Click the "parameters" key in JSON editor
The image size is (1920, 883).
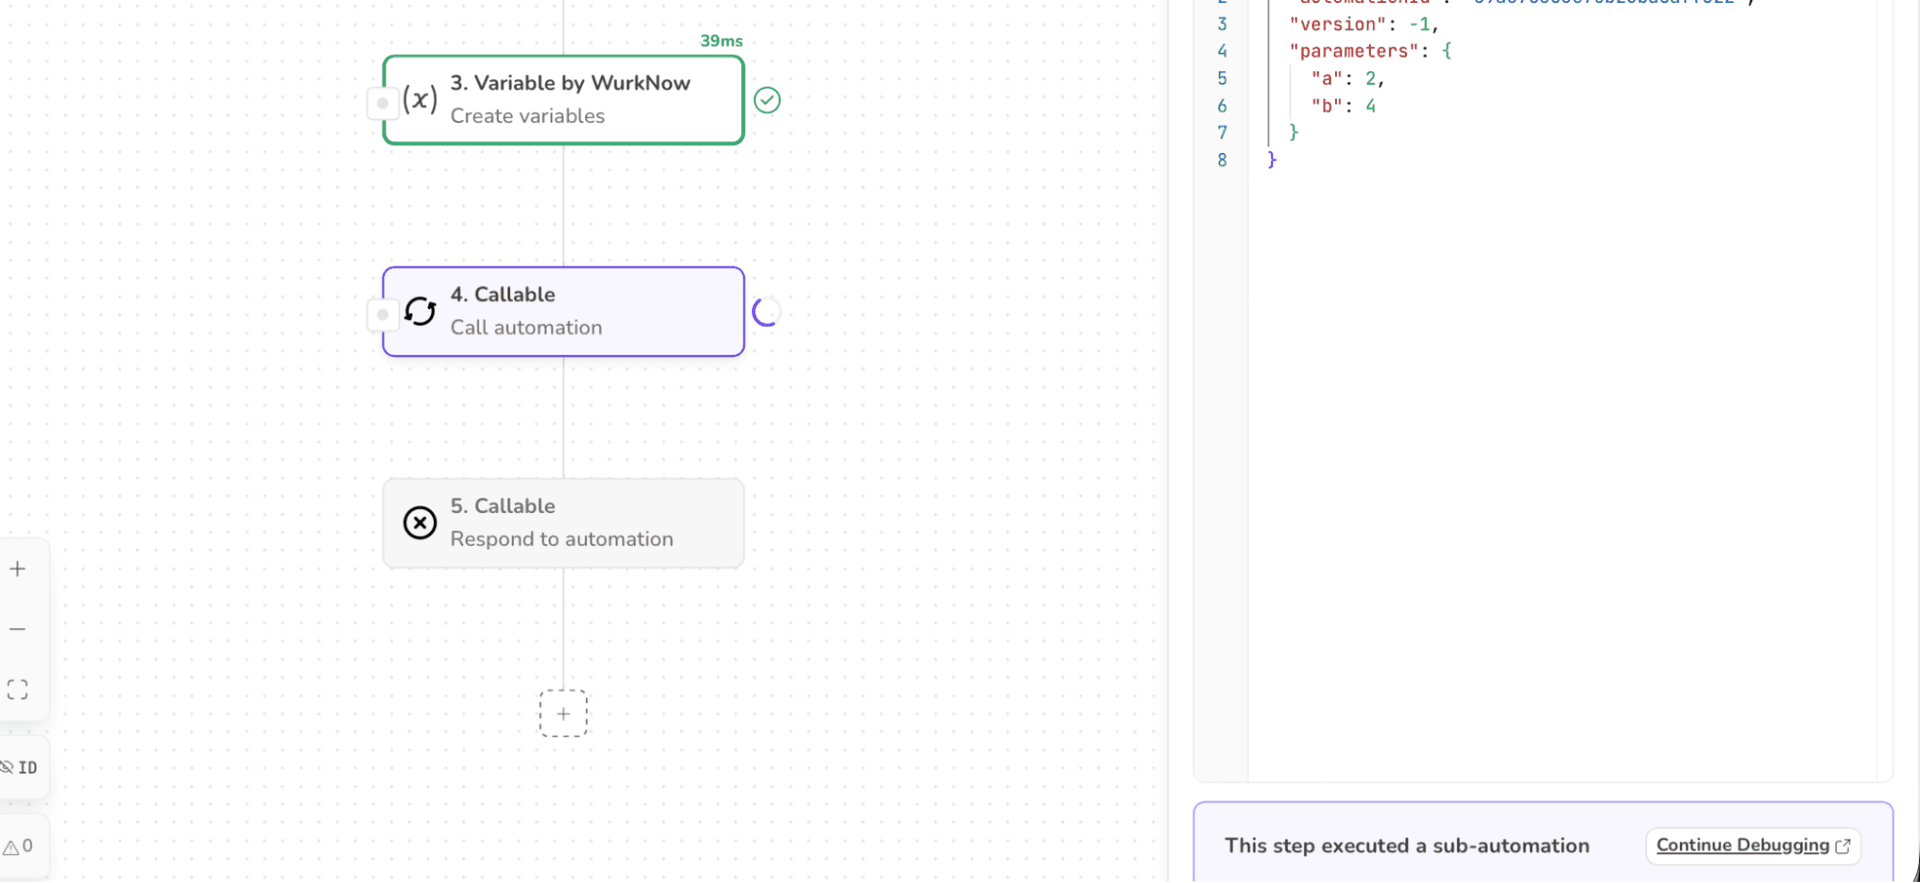point(1353,51)
